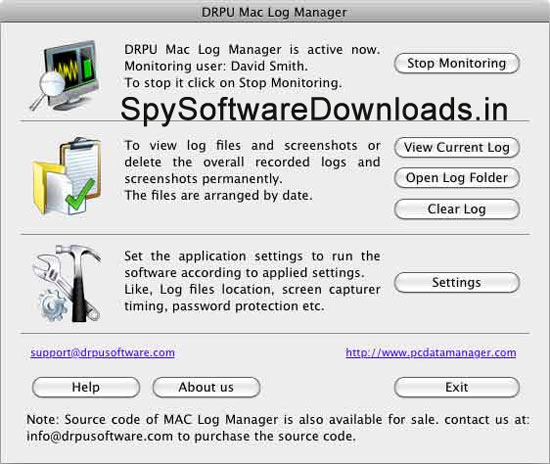Open View Current Log
This screenshot has height=464, width=550.
pyautogui.click(x=456, y=147)
